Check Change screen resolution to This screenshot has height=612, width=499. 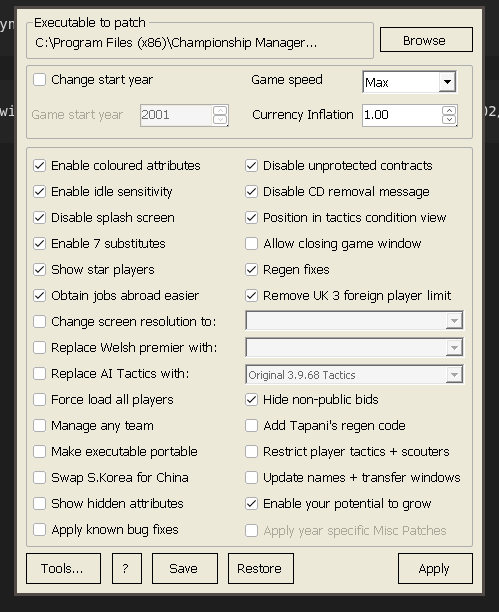pyautogui.click(x=39, y=322)
